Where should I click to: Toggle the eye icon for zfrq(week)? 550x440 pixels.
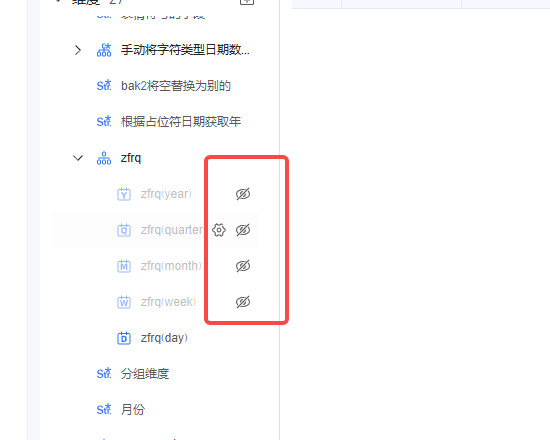(243, 302)
